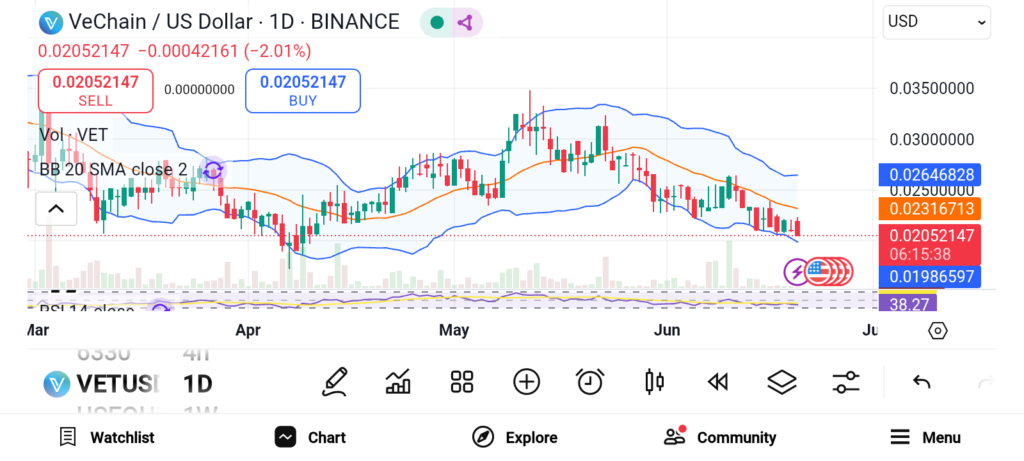Click the -2.01% price change text
1024x461 pixels.
click(278, 51)
